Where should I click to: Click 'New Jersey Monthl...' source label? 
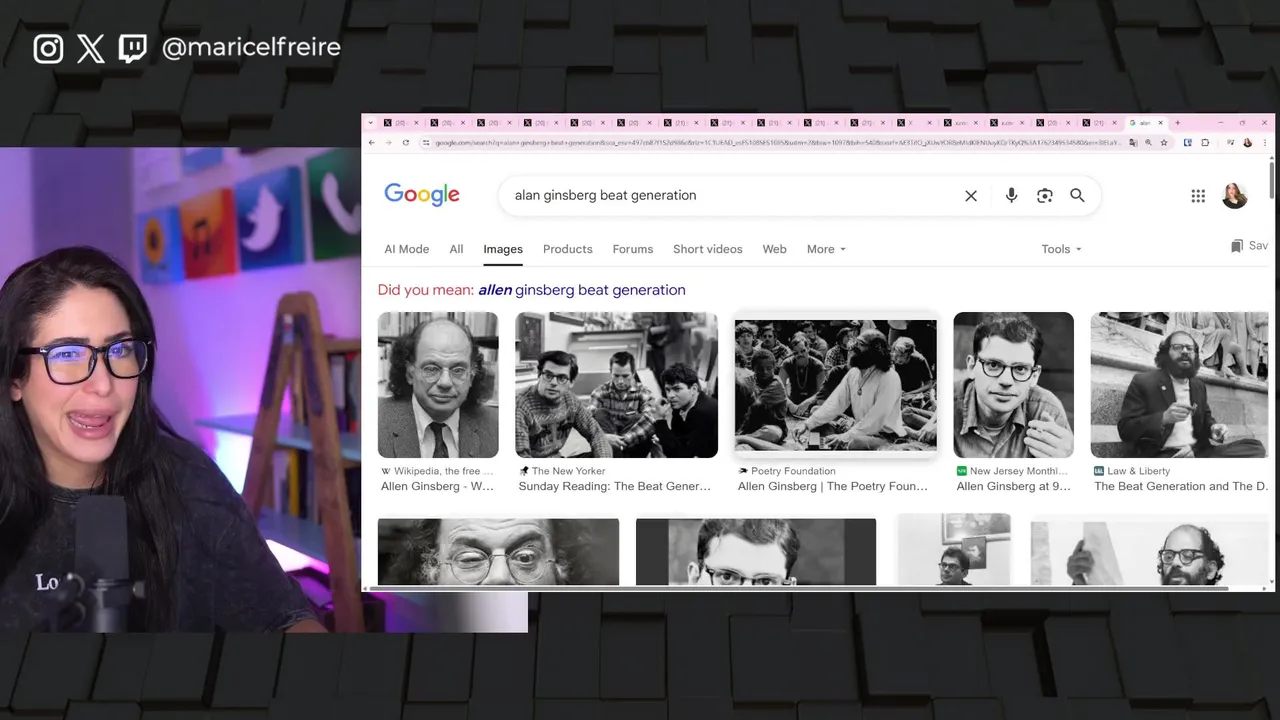tap(1018, 471)
